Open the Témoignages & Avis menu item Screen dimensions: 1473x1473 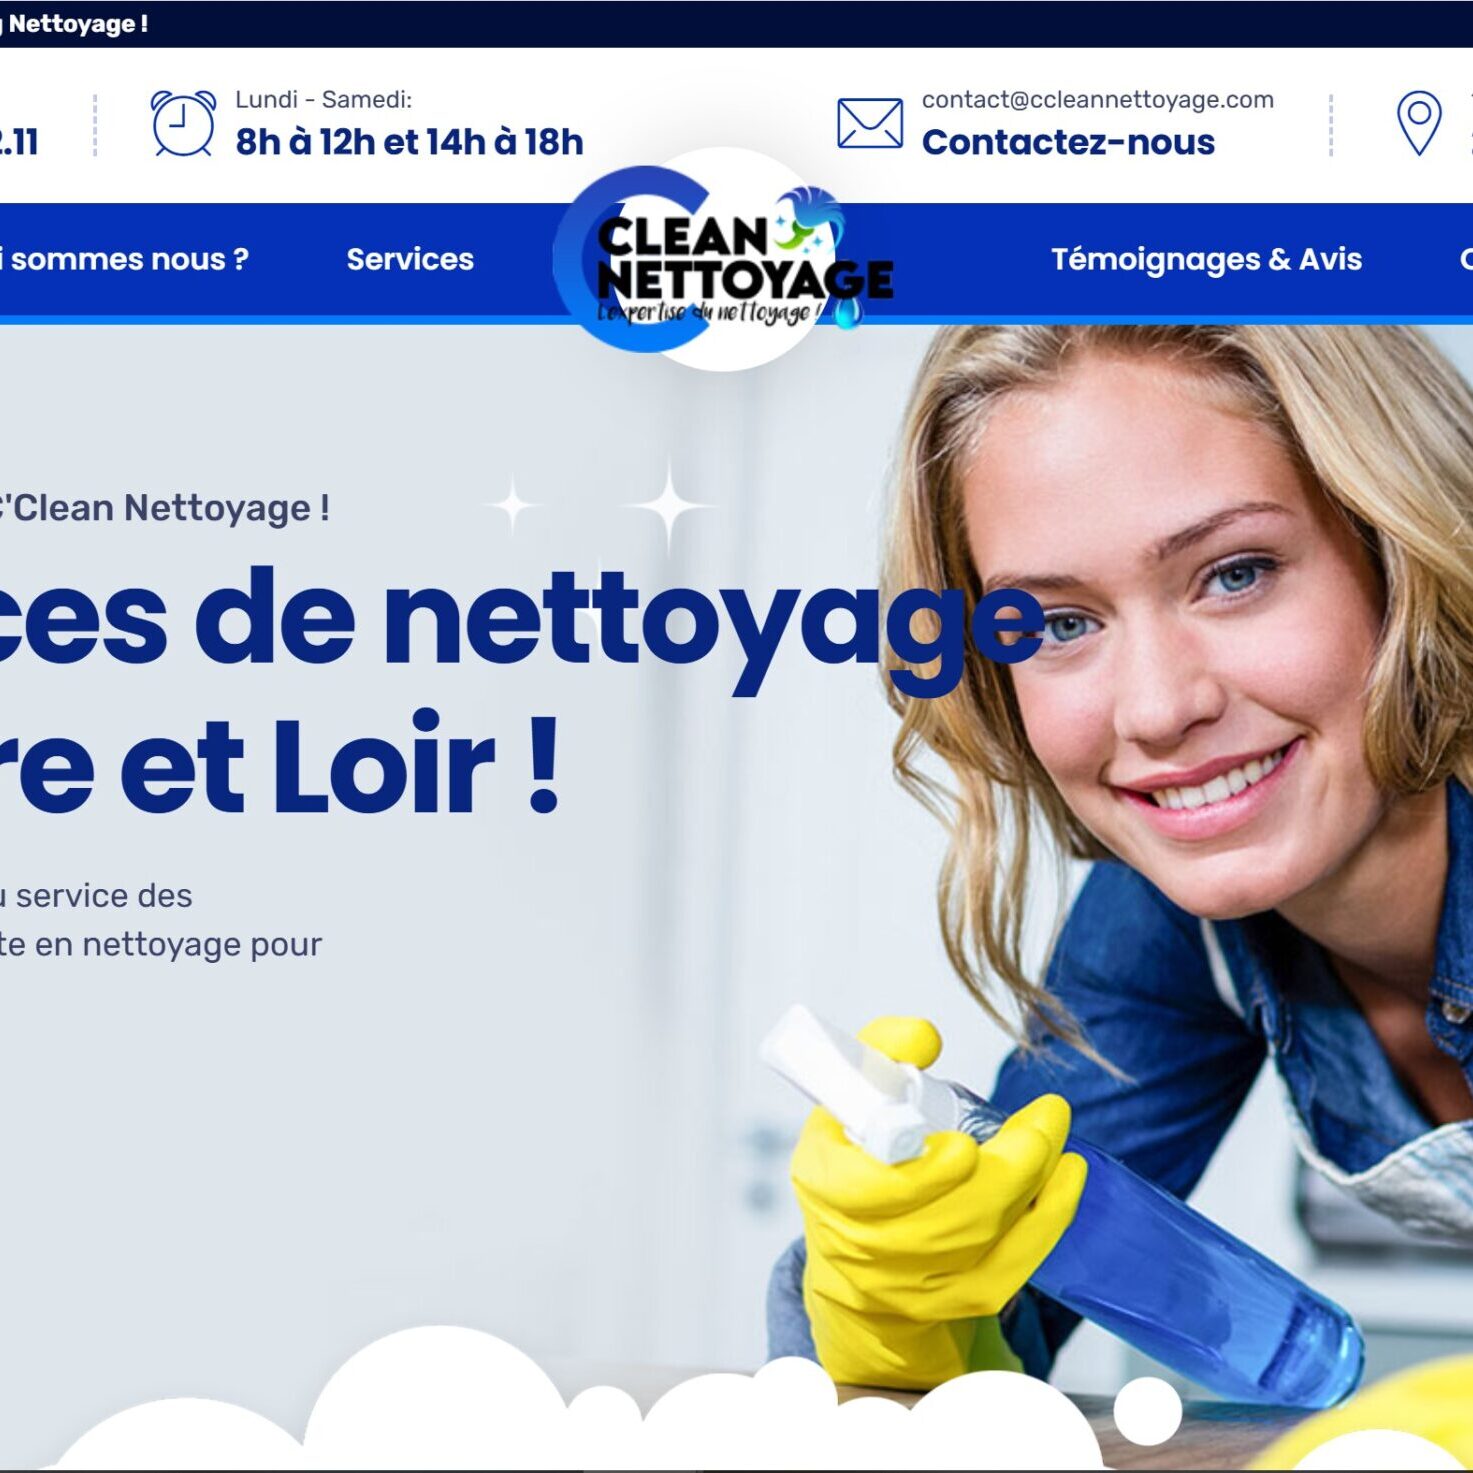(1206, 259)
